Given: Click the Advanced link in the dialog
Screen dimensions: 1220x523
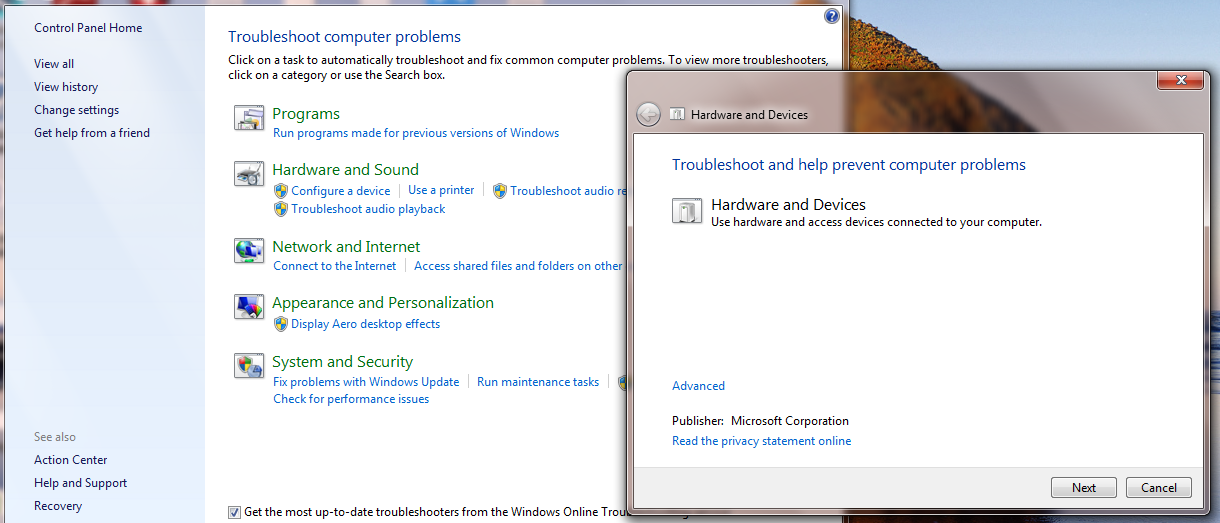Looking at the screenshot, I should 698,386.
